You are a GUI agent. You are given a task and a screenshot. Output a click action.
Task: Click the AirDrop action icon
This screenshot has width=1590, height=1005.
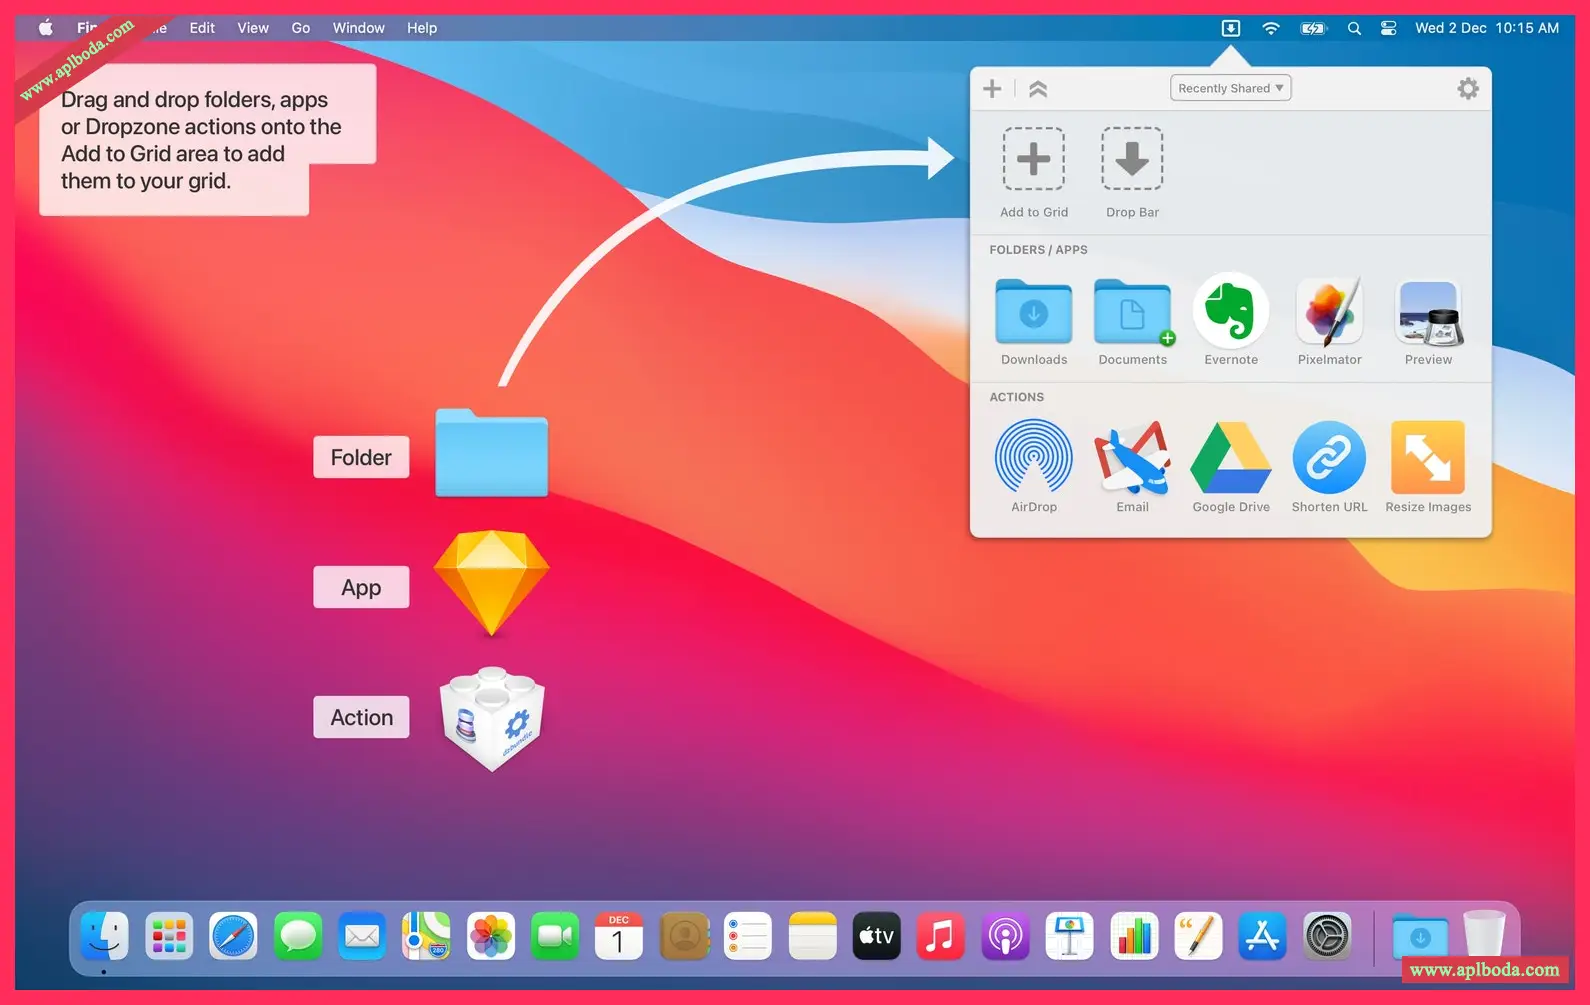pos(1033,458)
